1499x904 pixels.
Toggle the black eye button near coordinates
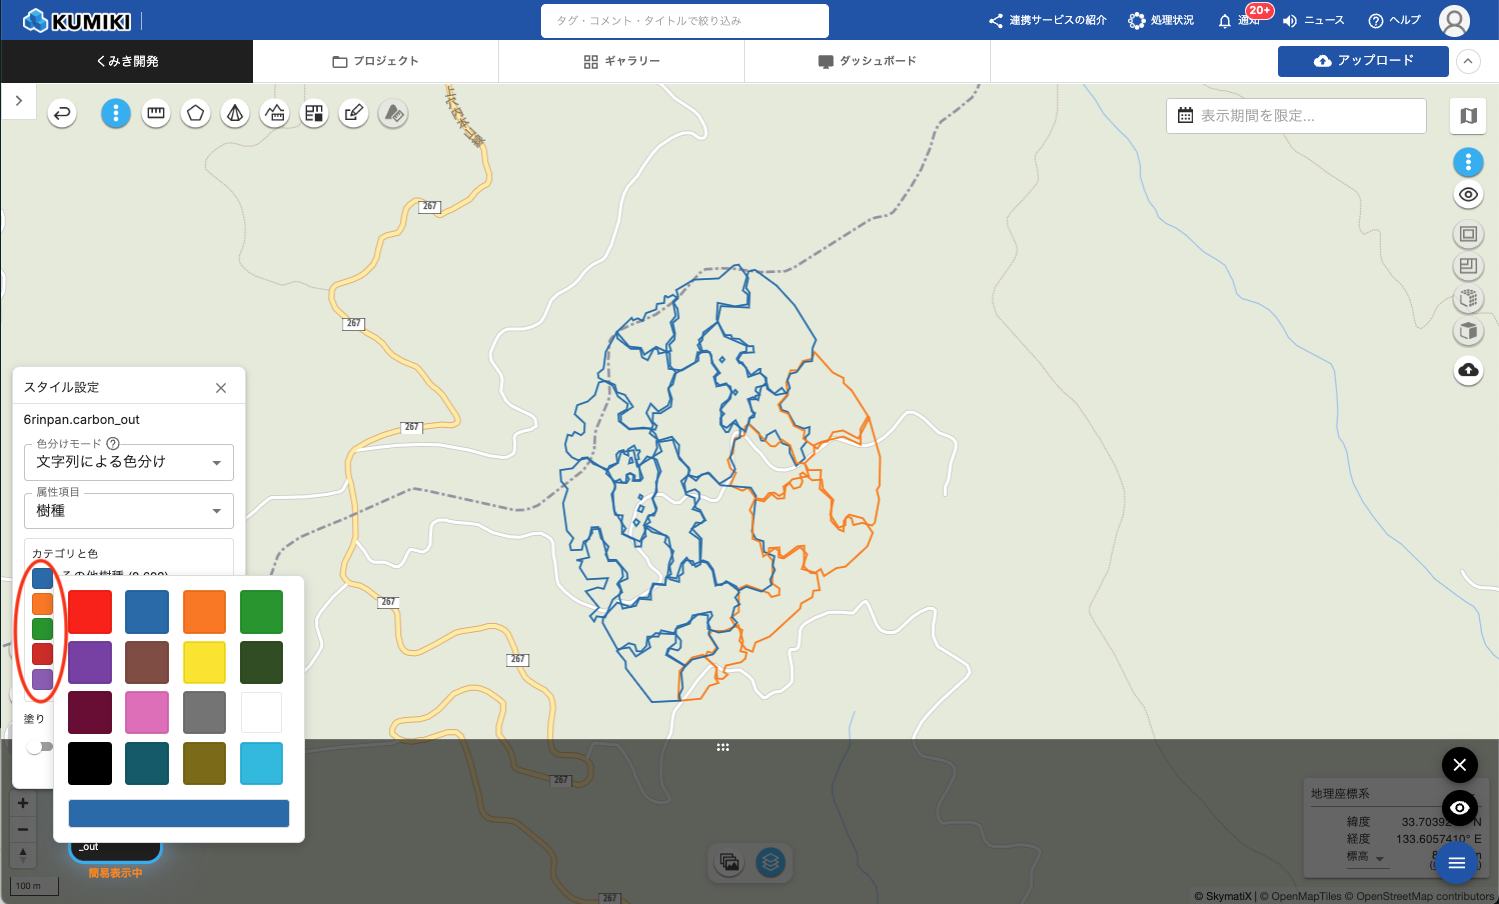1459,807
